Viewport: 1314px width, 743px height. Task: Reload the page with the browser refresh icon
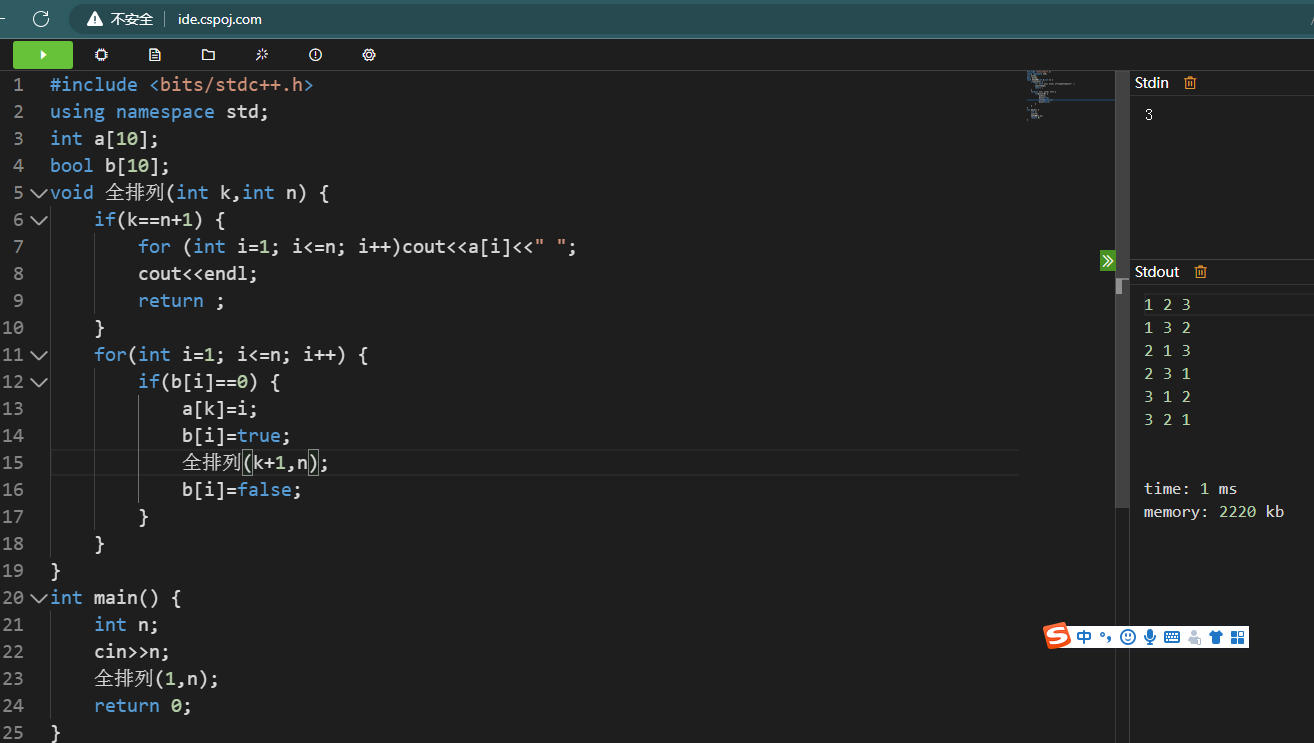point(41,18)
